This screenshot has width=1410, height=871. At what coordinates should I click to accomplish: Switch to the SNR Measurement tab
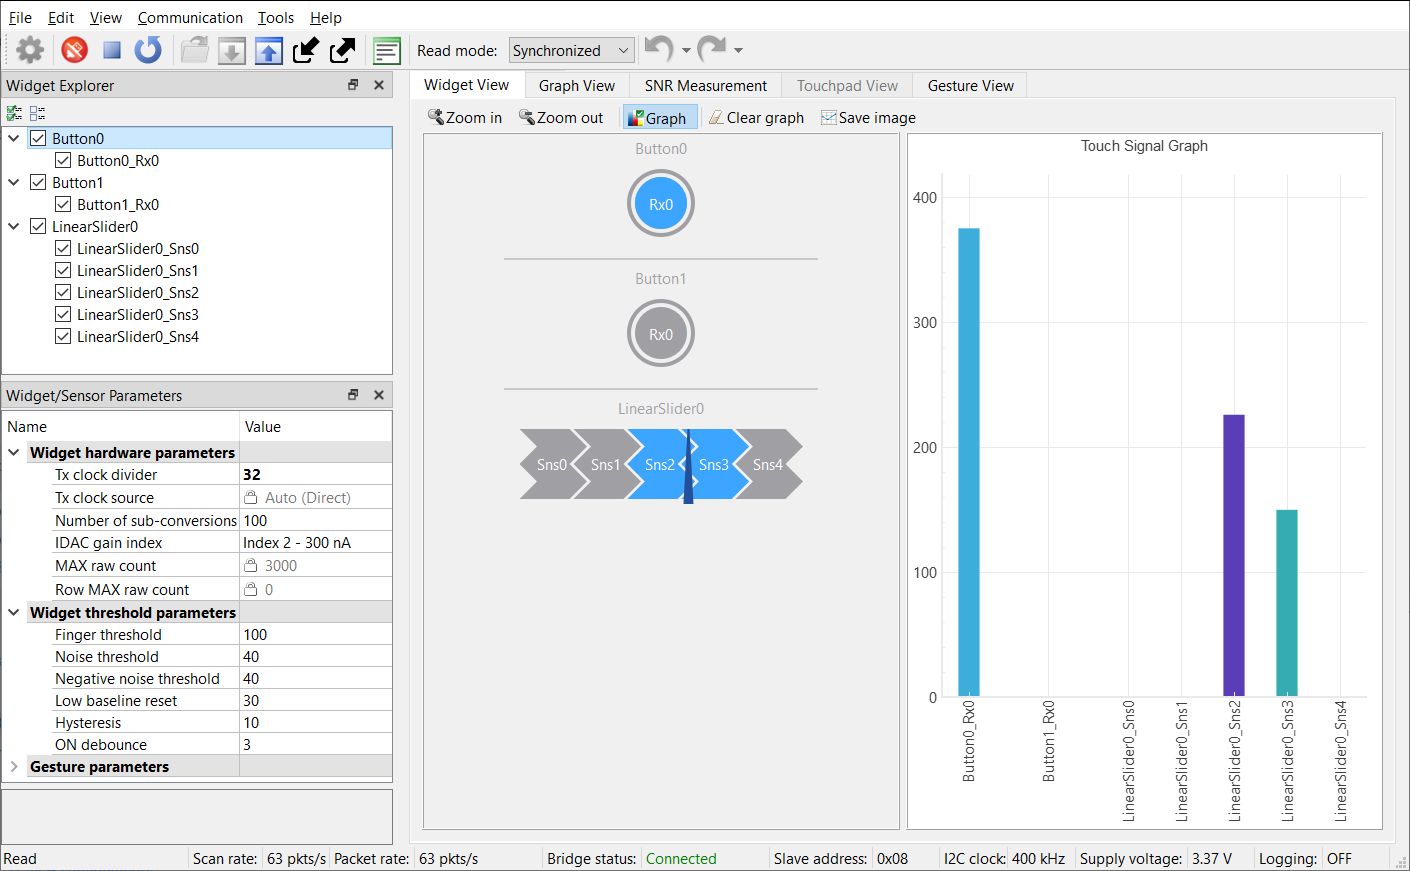705,86
